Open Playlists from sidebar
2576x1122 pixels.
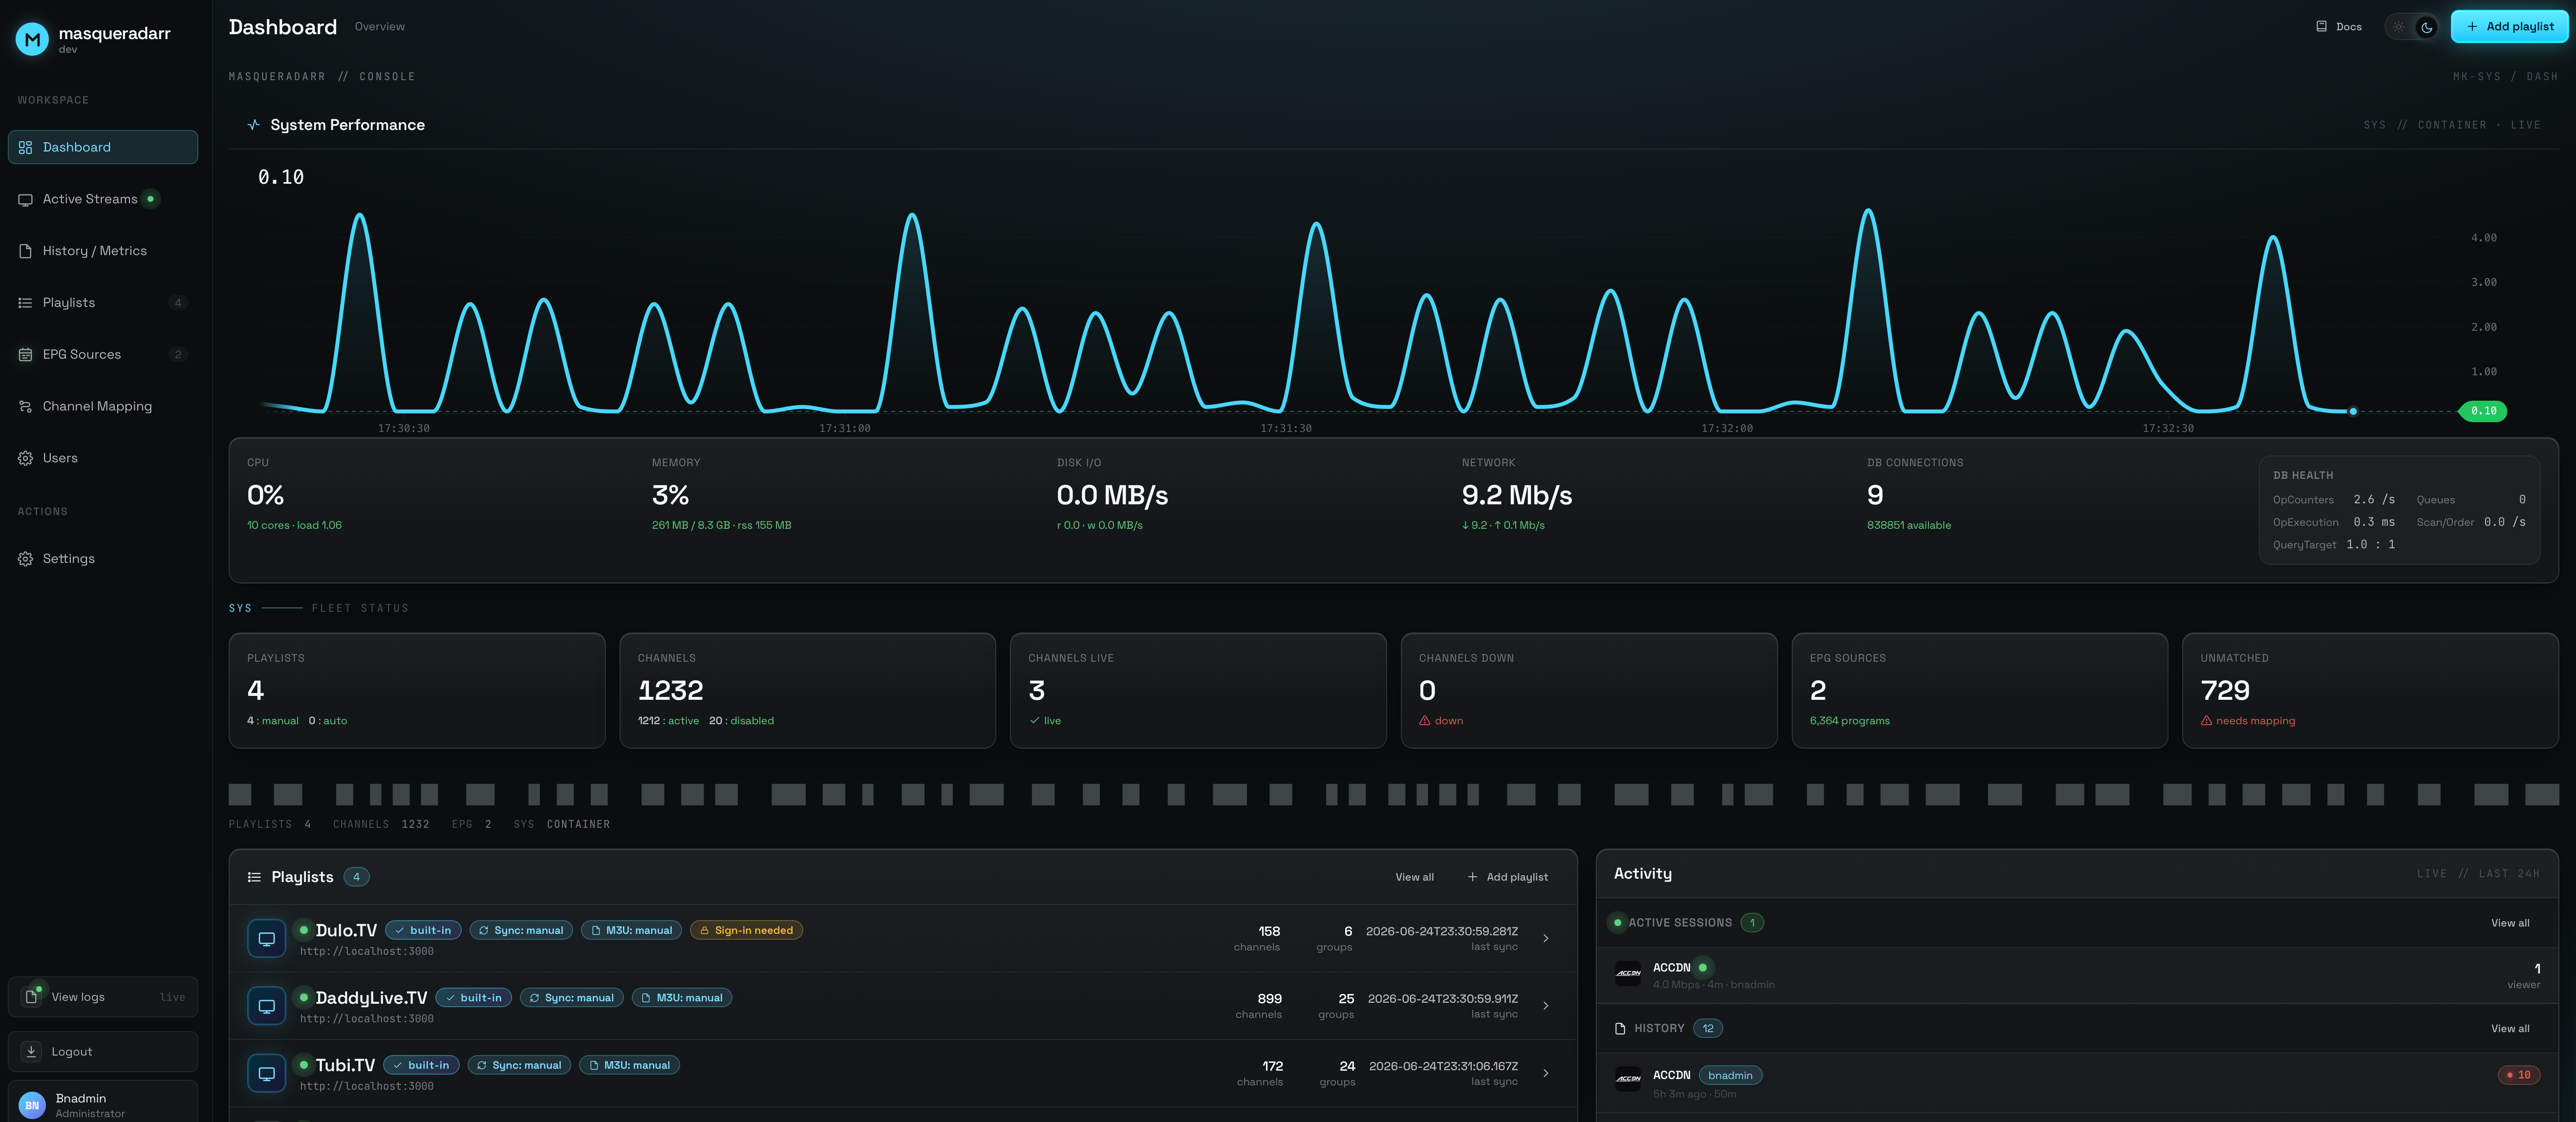coord(103,303)
